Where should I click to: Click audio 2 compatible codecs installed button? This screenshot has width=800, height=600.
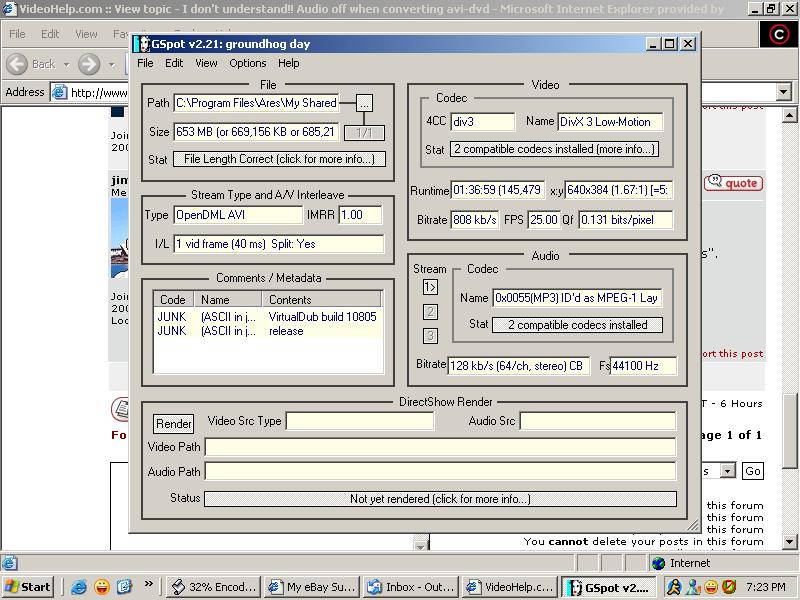[x=577, y=325]
